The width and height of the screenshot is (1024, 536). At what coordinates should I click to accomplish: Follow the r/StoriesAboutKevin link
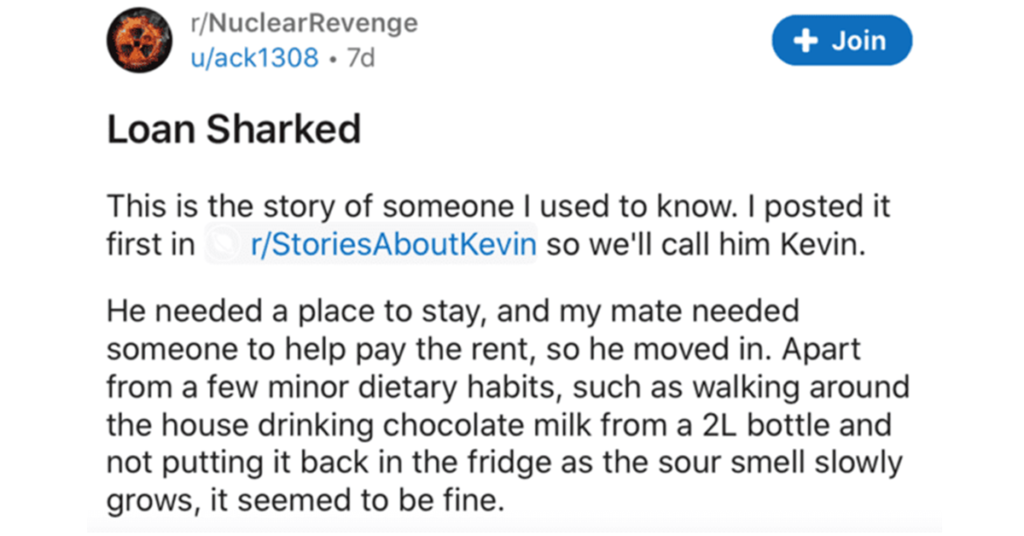(x=393, y=244)
